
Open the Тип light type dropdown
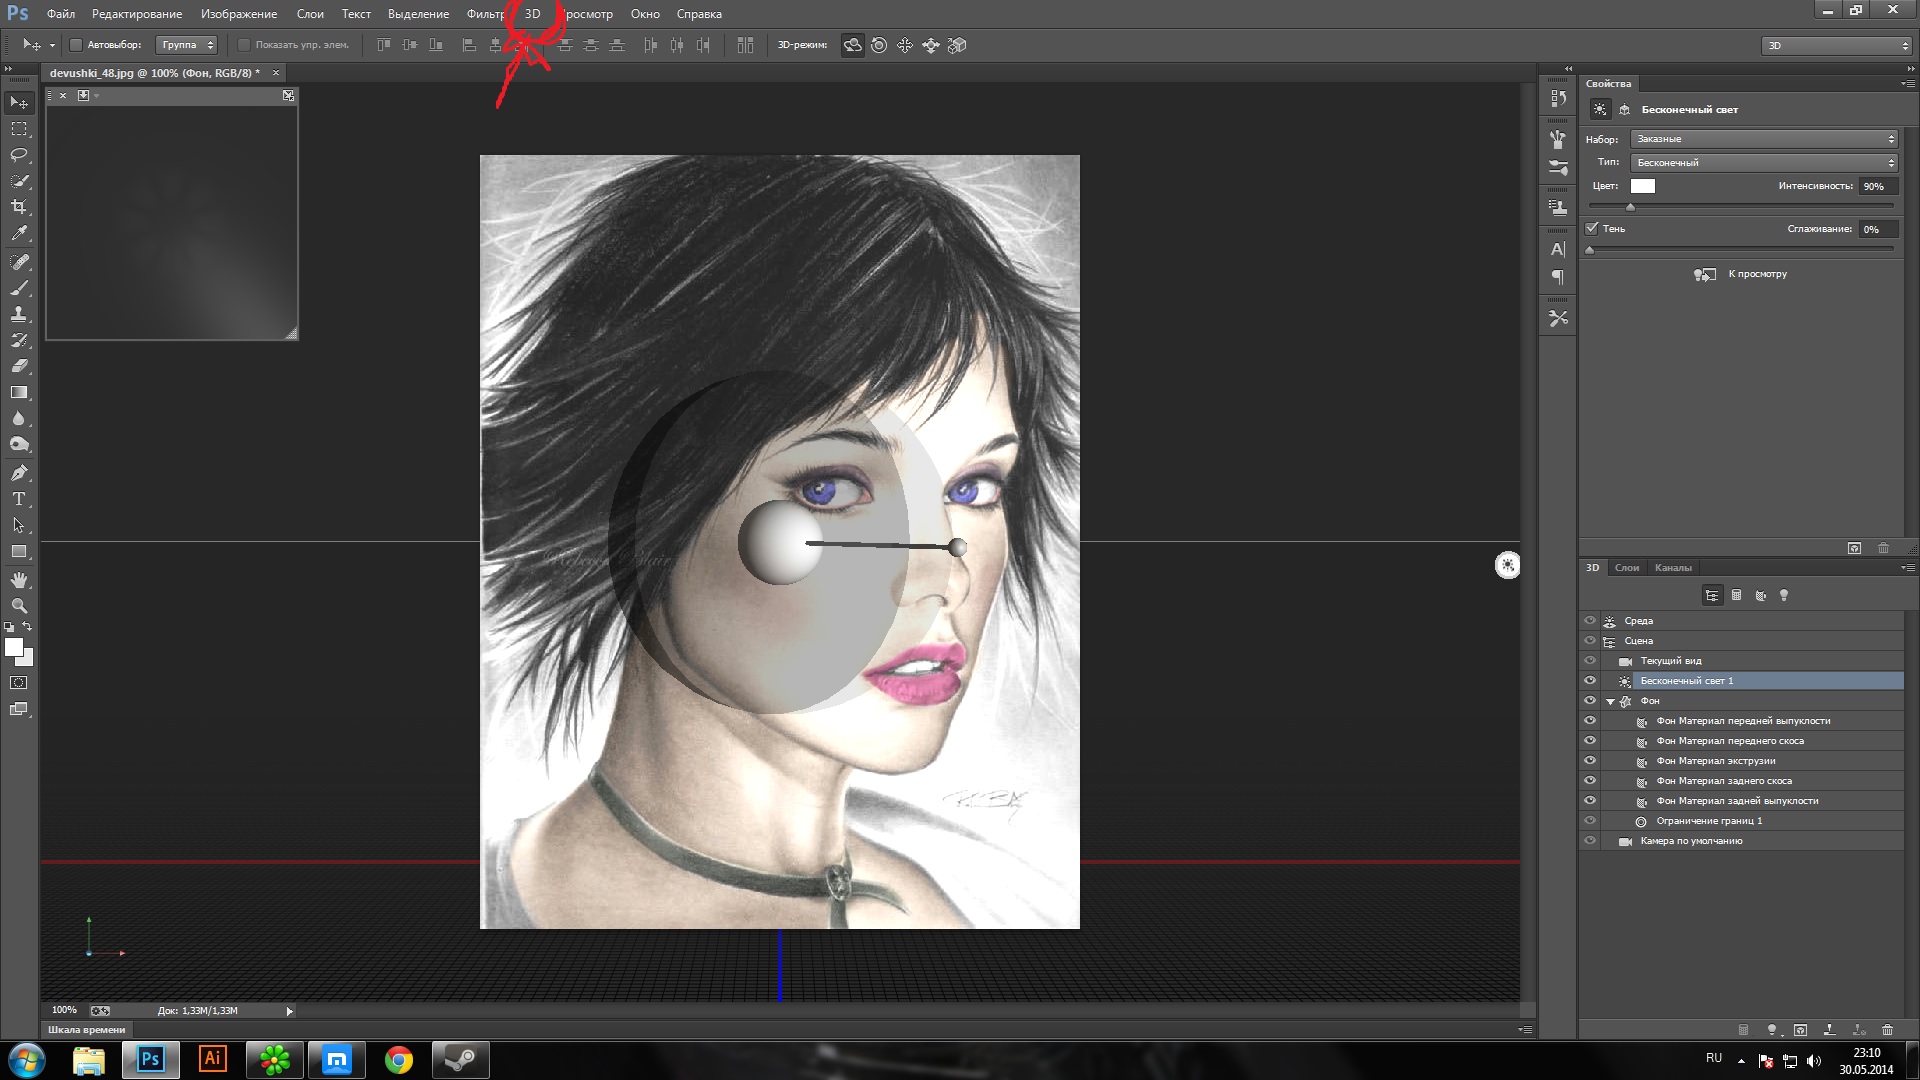(x=1765, y=162)
